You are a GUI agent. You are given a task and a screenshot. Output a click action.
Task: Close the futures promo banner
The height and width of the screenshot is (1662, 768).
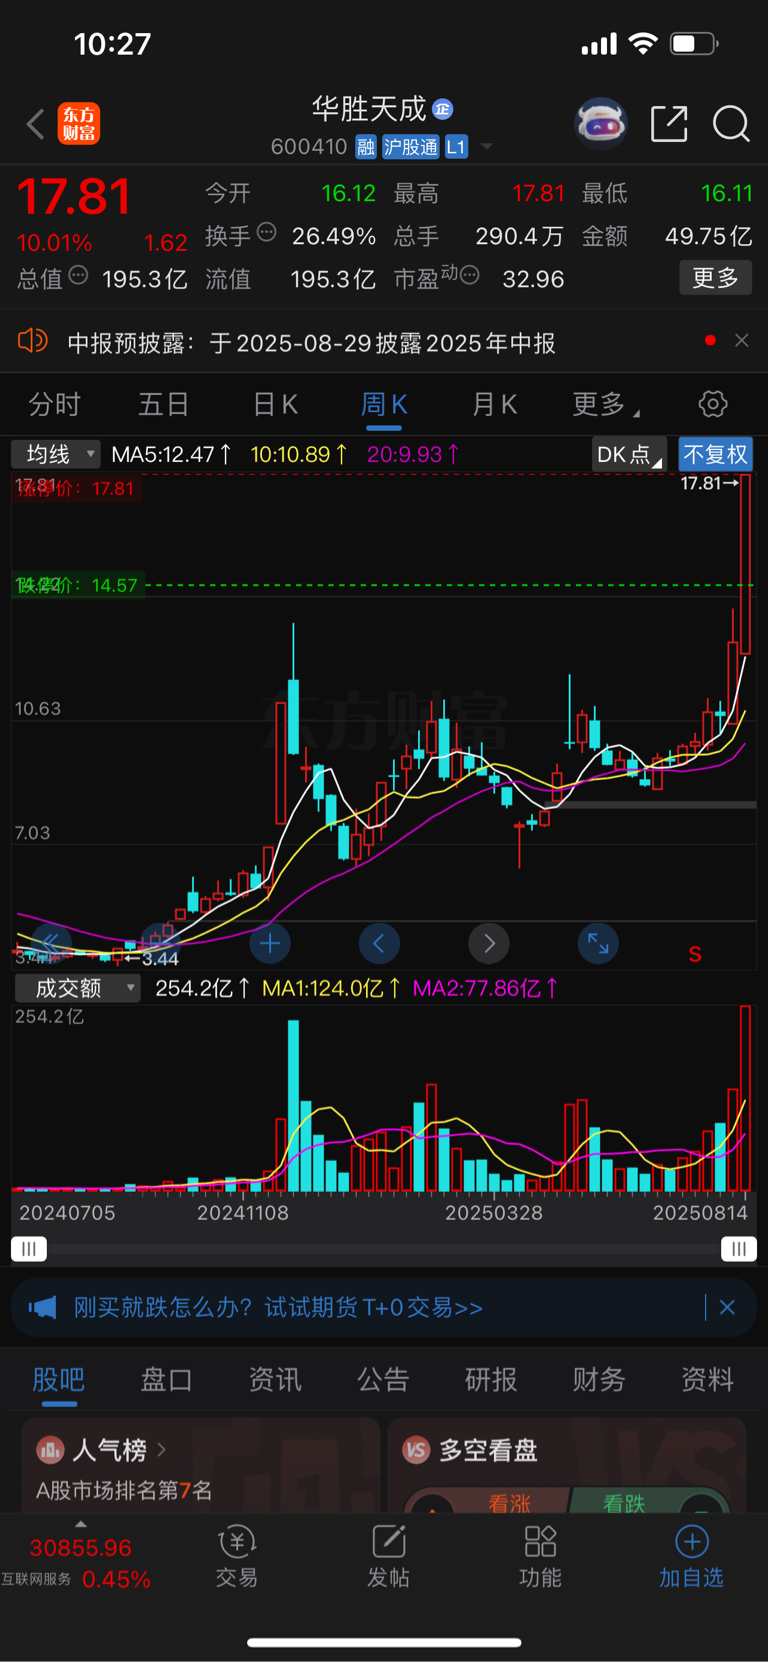pos(727,1307)
